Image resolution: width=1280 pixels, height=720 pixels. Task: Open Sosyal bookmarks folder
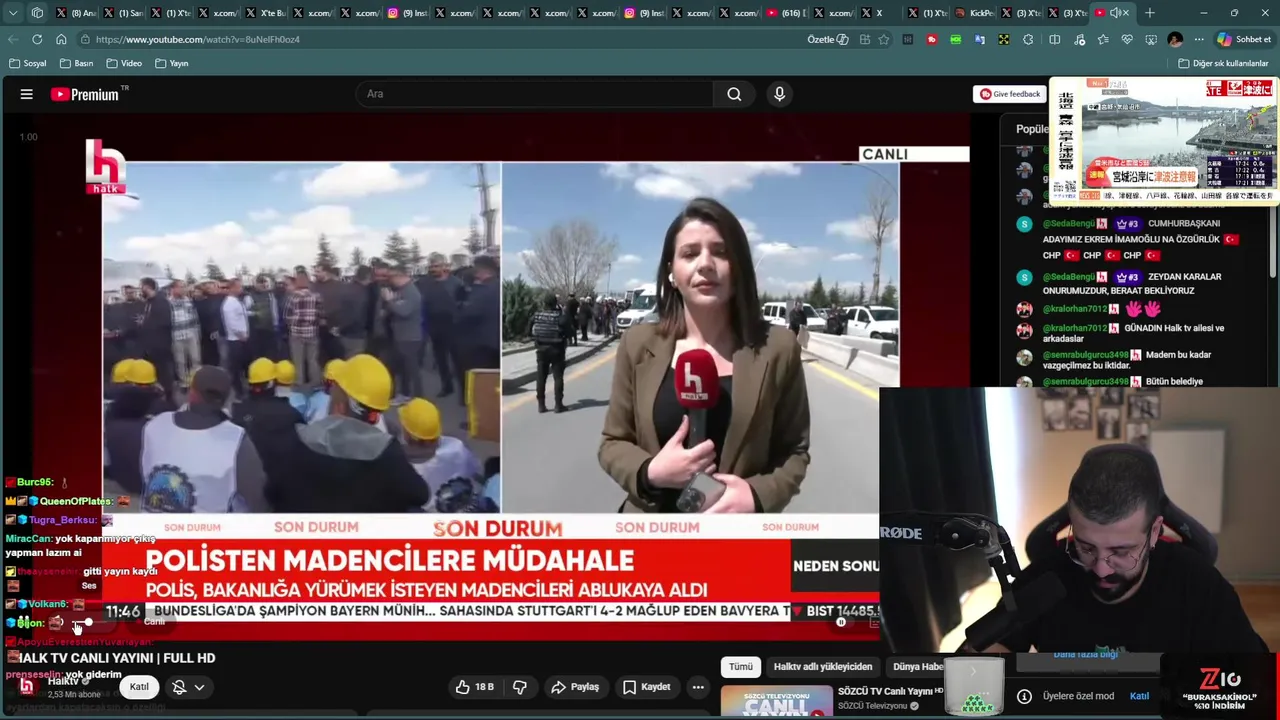coord(28,63)
